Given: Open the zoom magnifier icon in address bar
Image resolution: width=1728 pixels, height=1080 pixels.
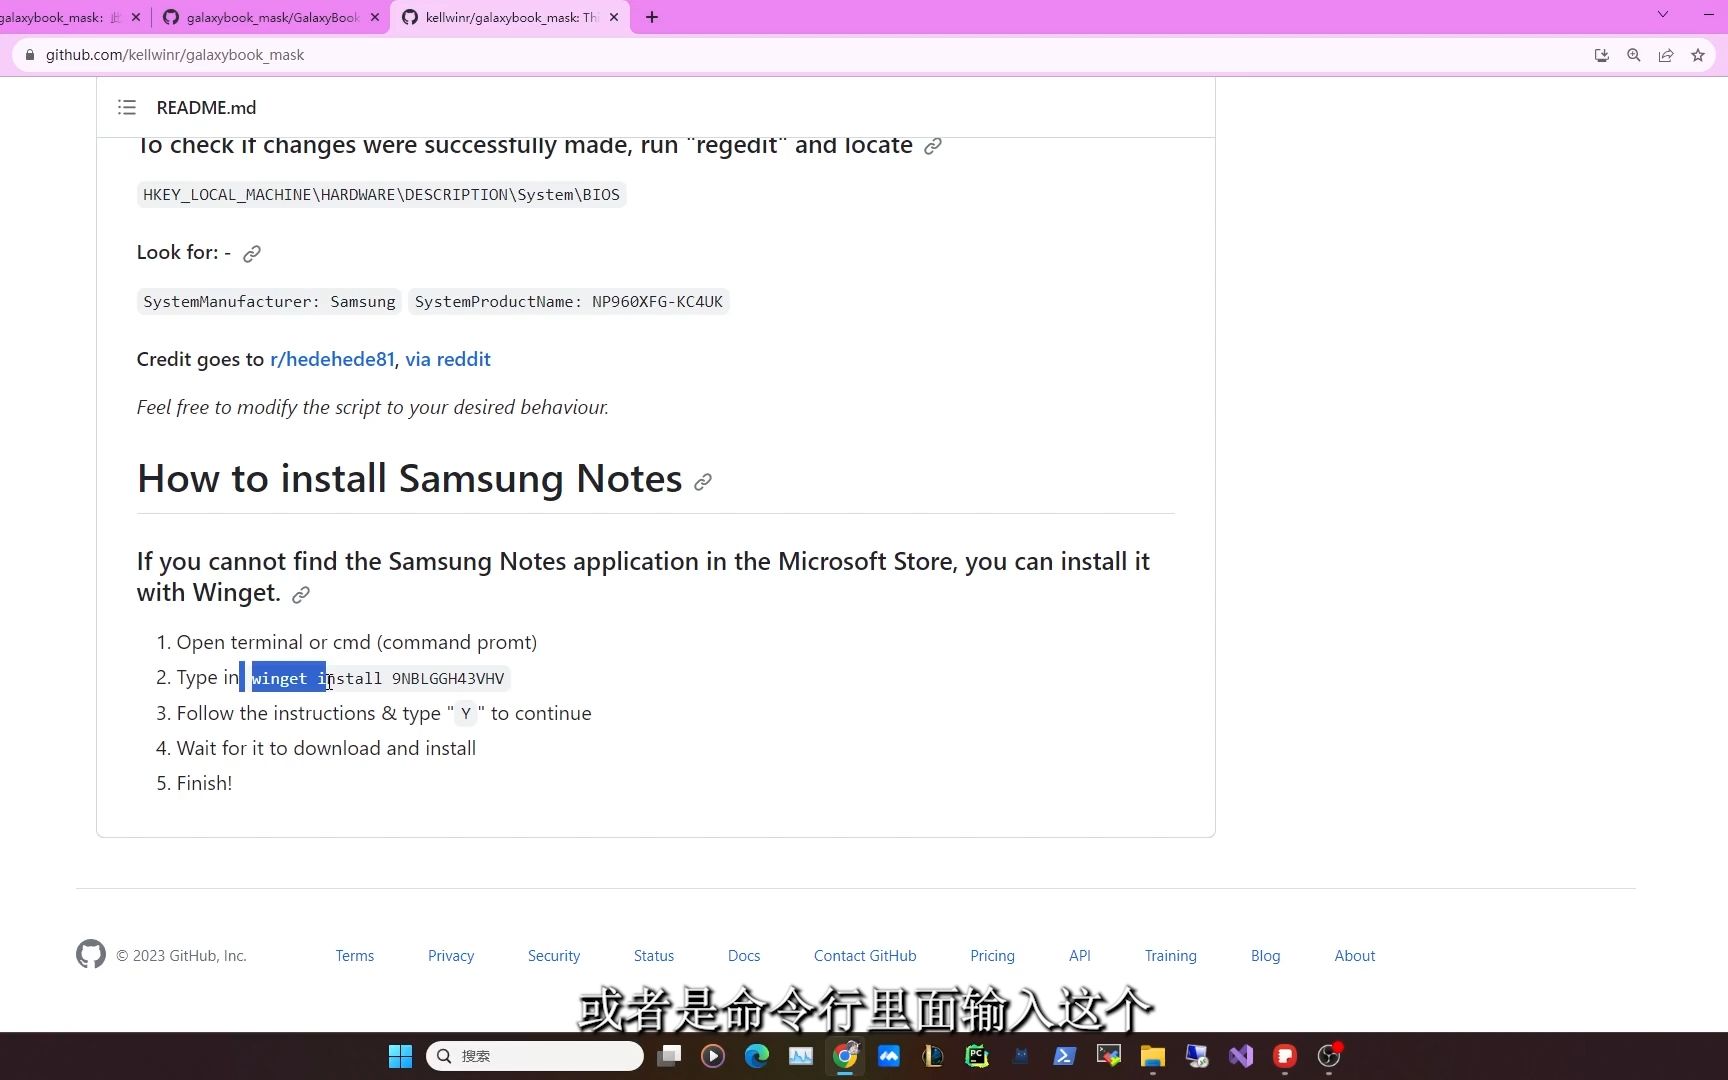Looking at the screenshot, I should 1634,55.
